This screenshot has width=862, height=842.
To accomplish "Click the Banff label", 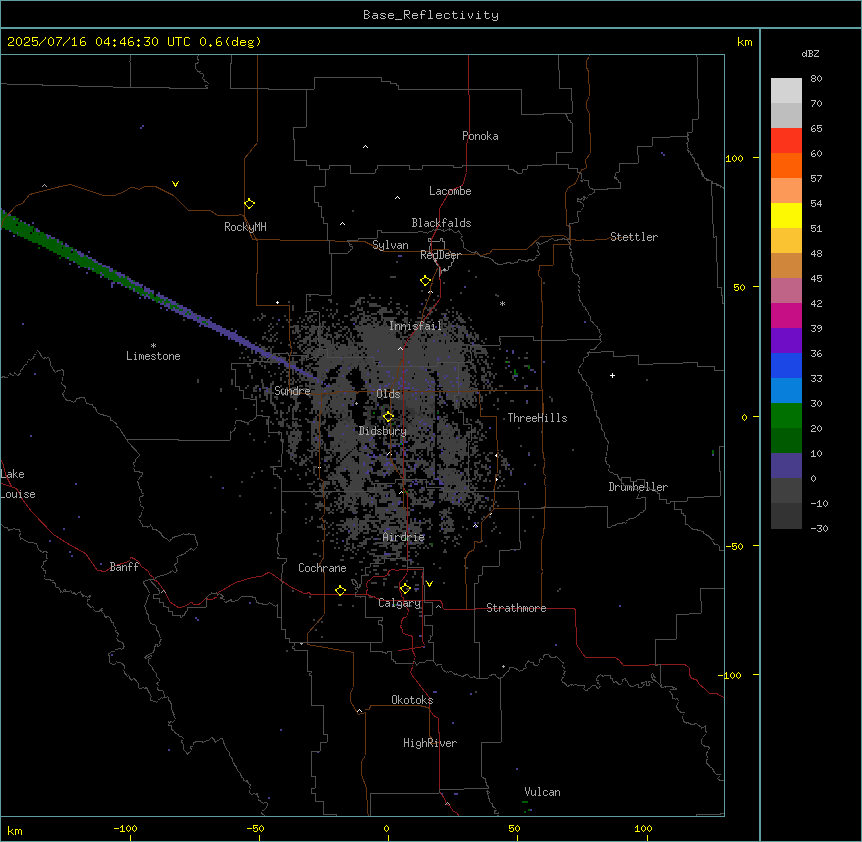I will click(x=124, y=567).
